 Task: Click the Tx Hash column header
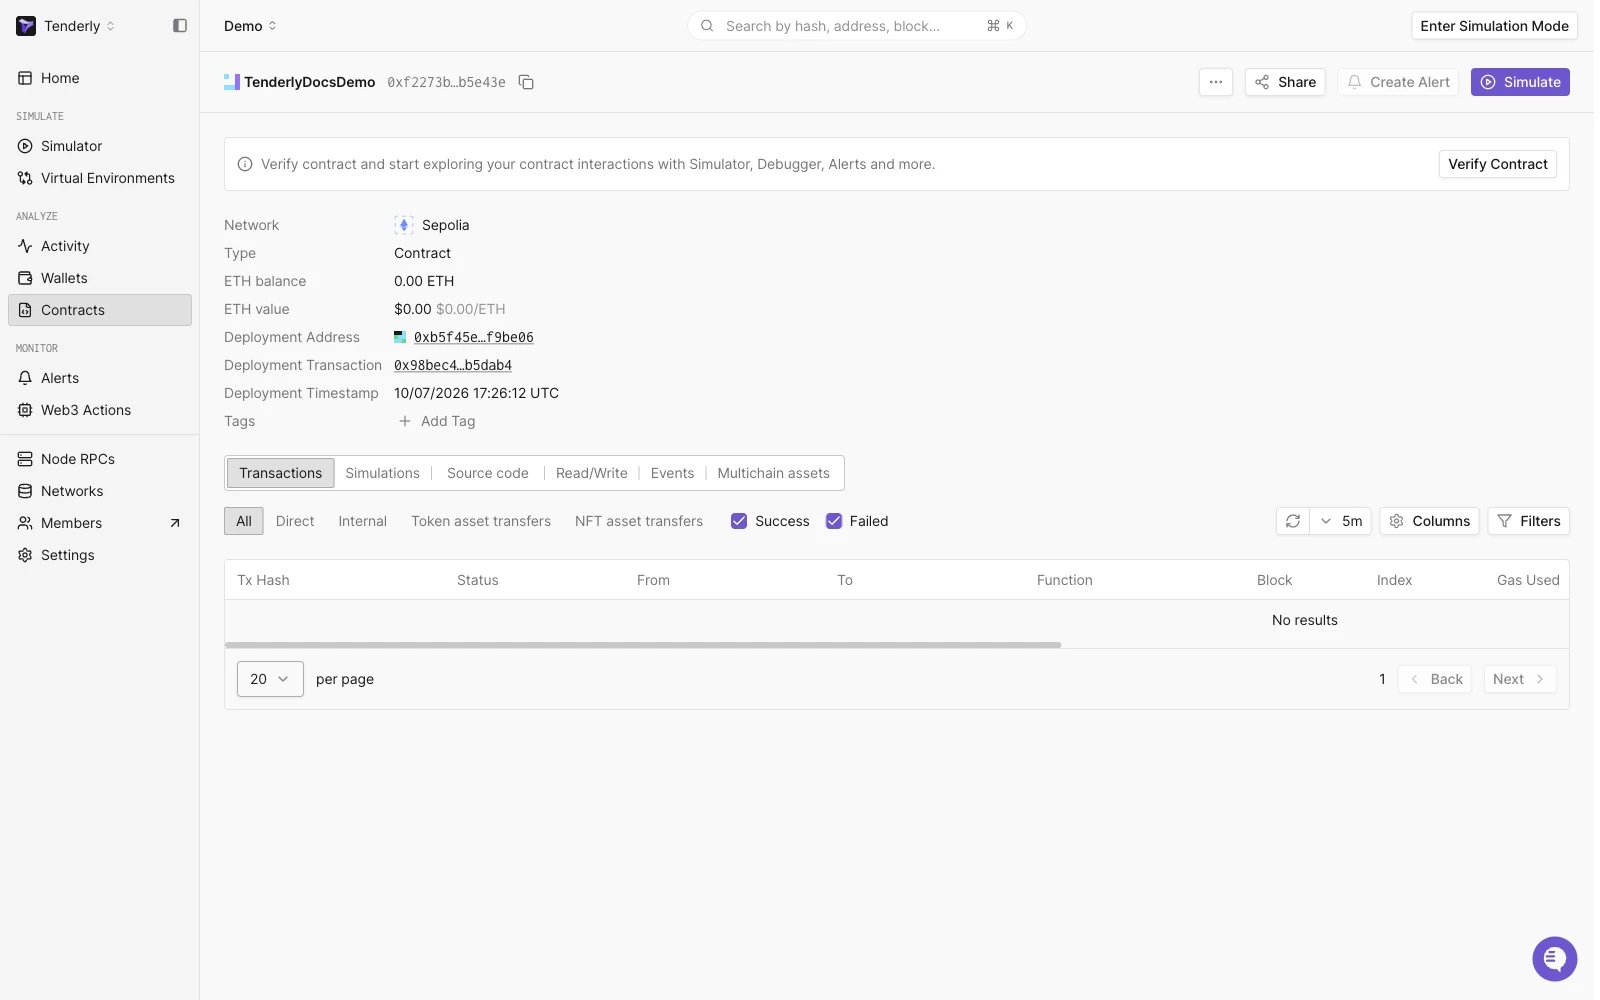point(263,580)
